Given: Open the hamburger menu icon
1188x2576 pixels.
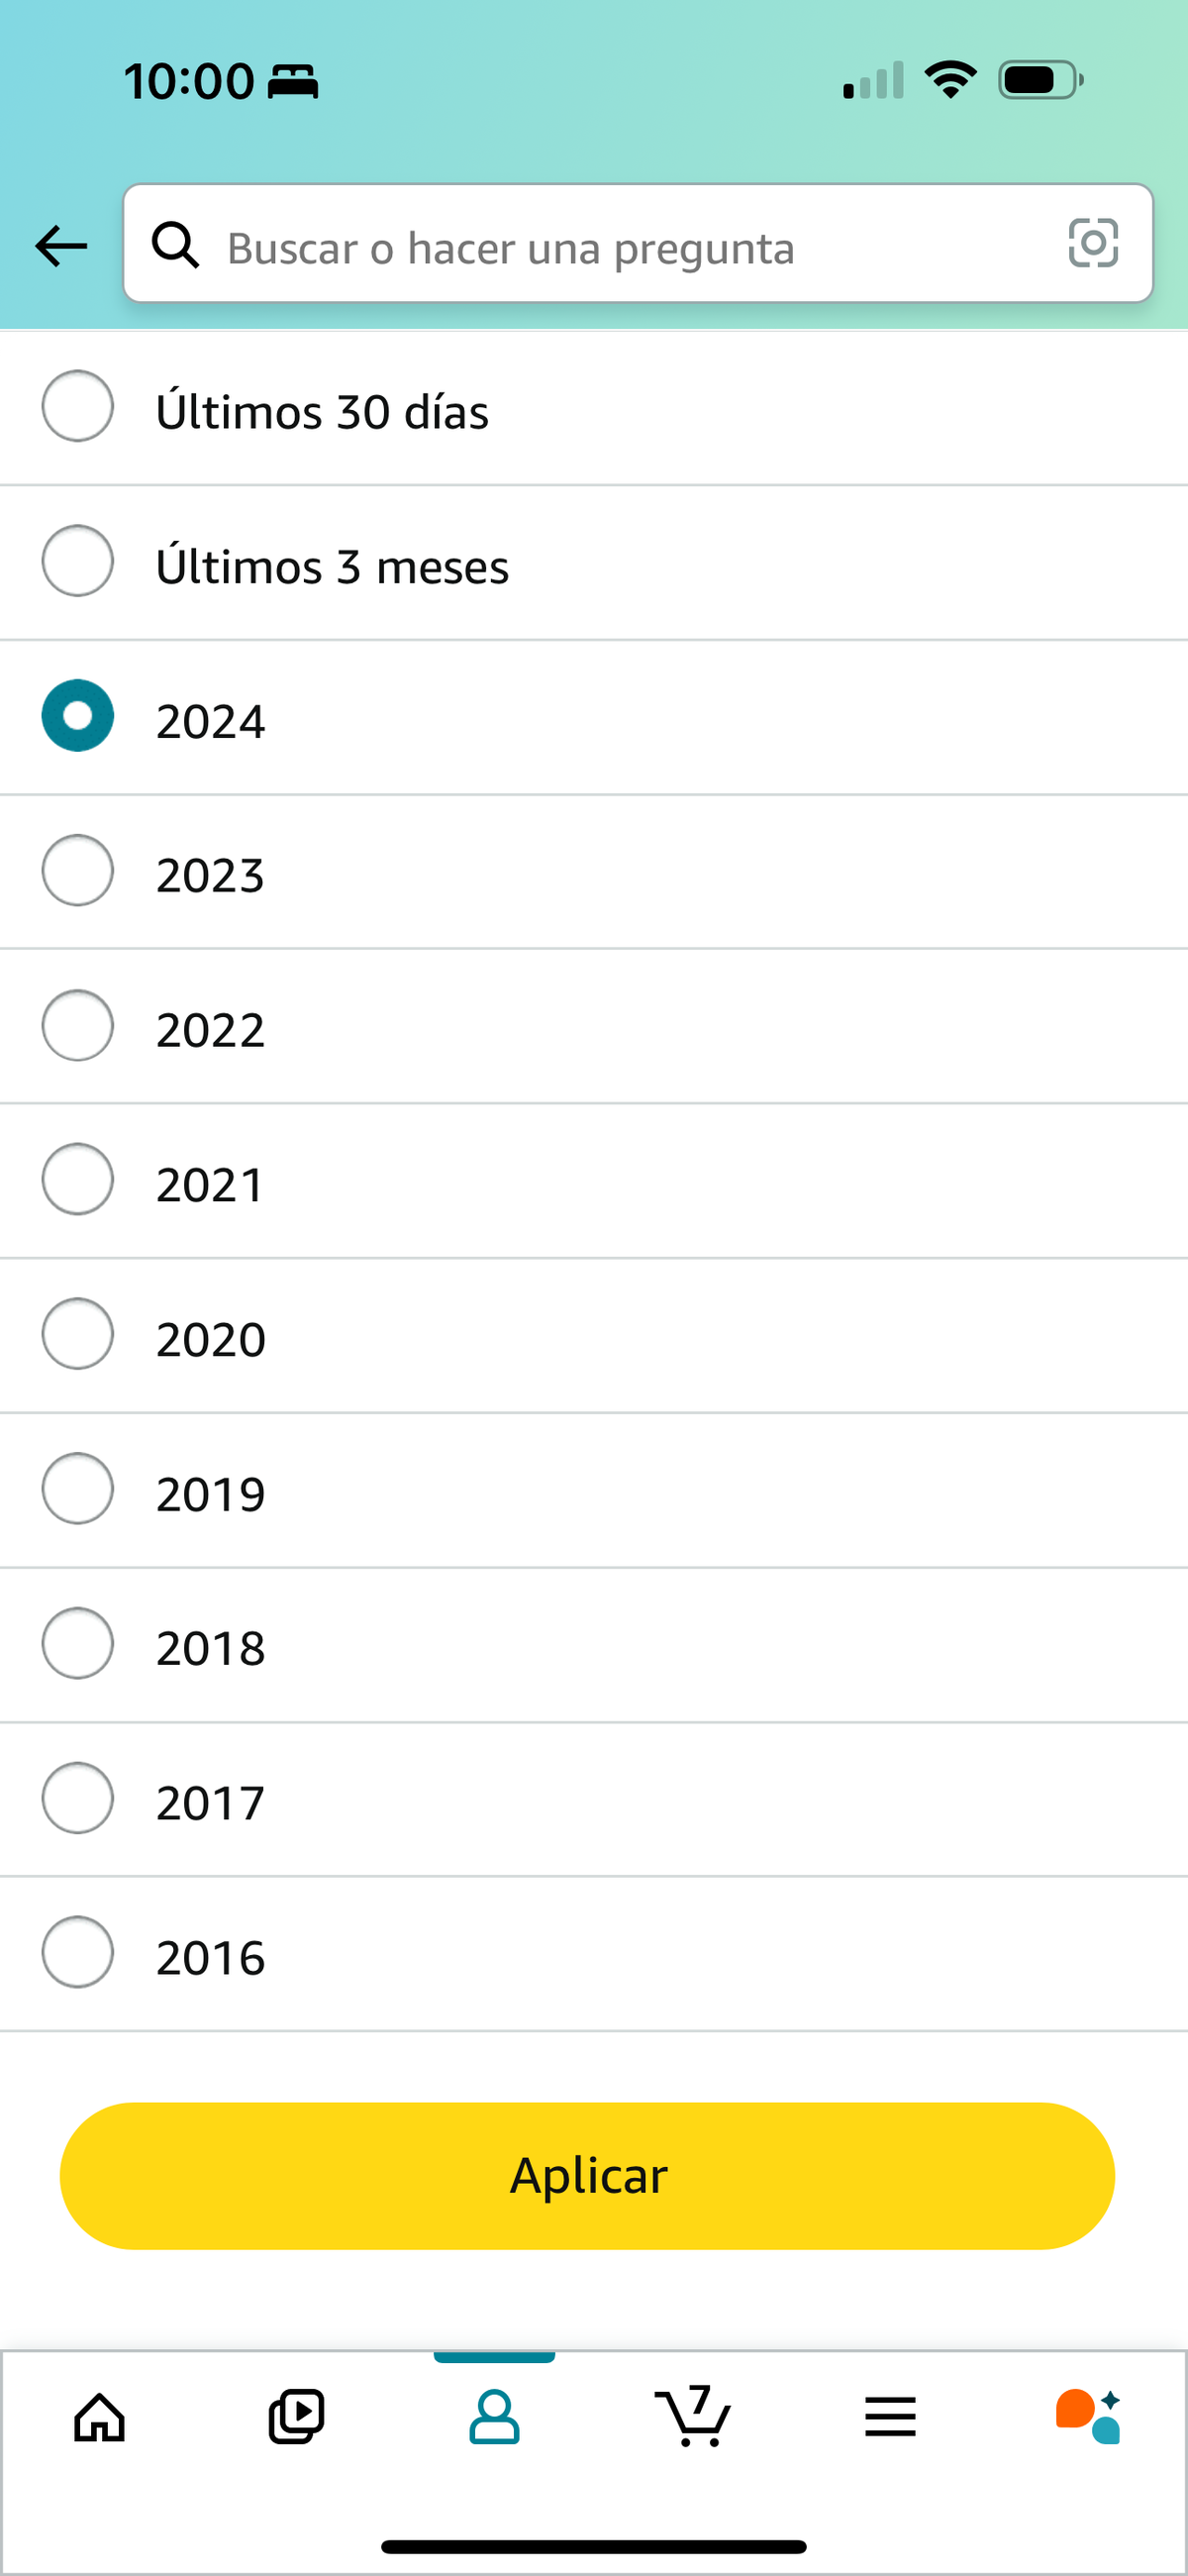Looking at the screenshot, I should point(890,2418).
